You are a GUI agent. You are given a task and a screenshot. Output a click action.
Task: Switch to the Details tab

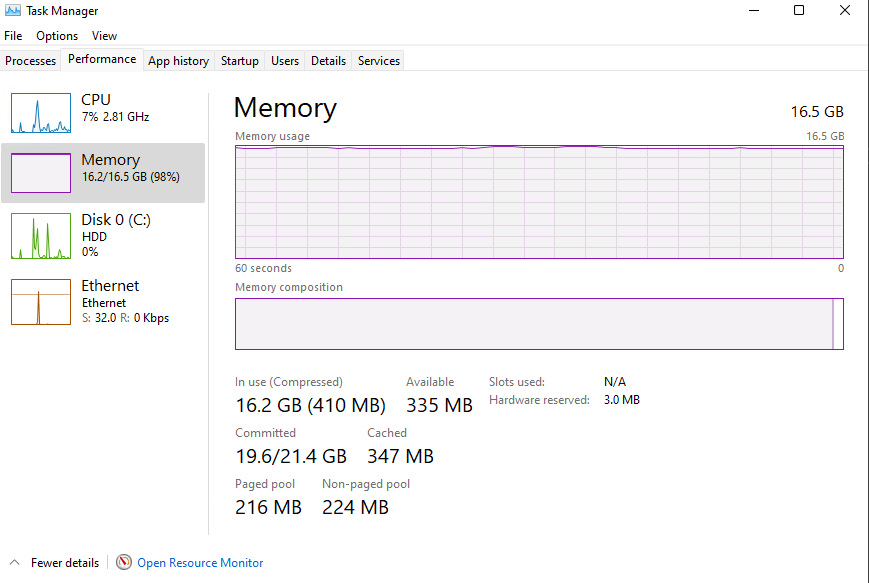(328, 60)
